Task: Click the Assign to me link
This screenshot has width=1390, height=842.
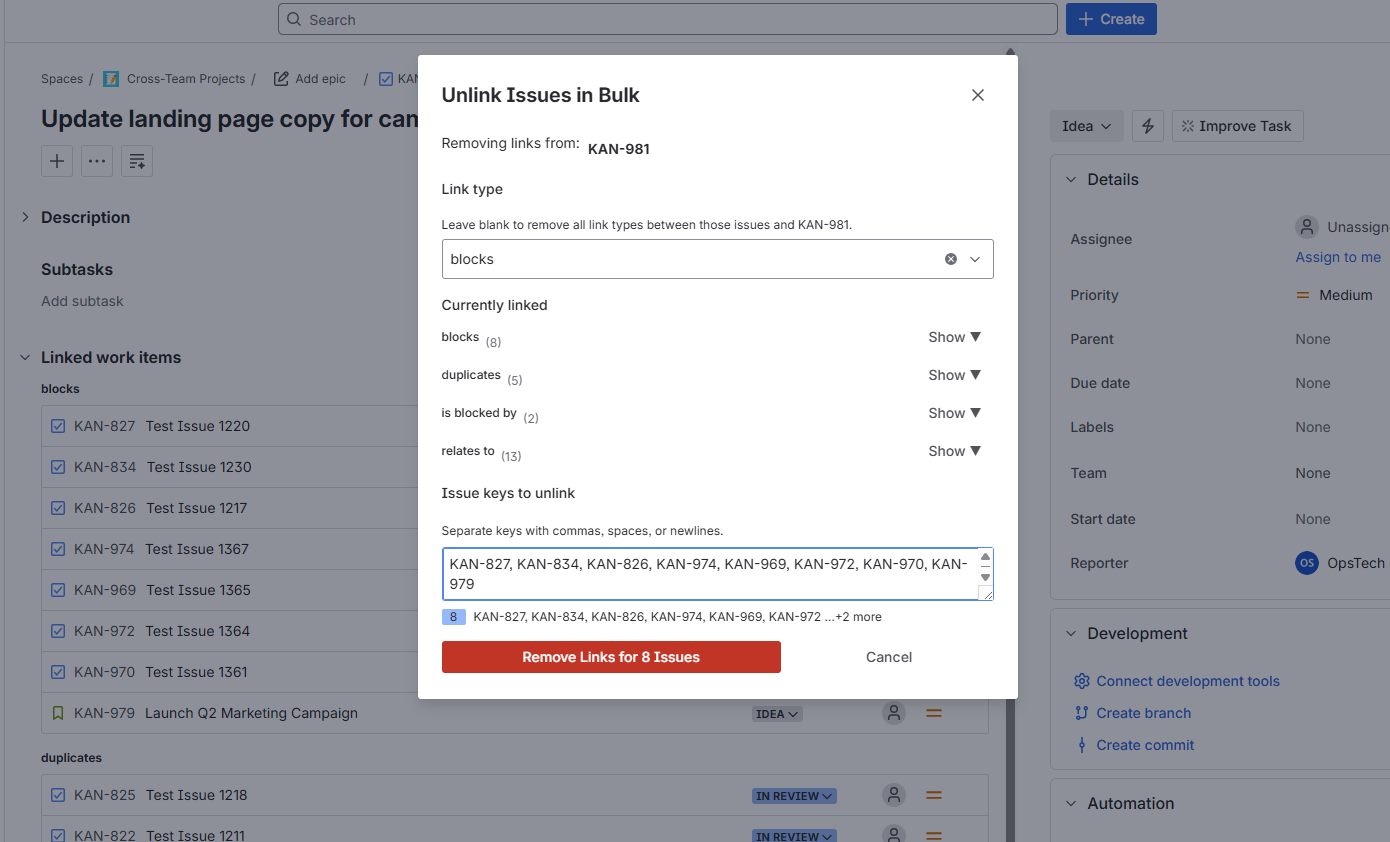Action: click(x=1338, y=256)
